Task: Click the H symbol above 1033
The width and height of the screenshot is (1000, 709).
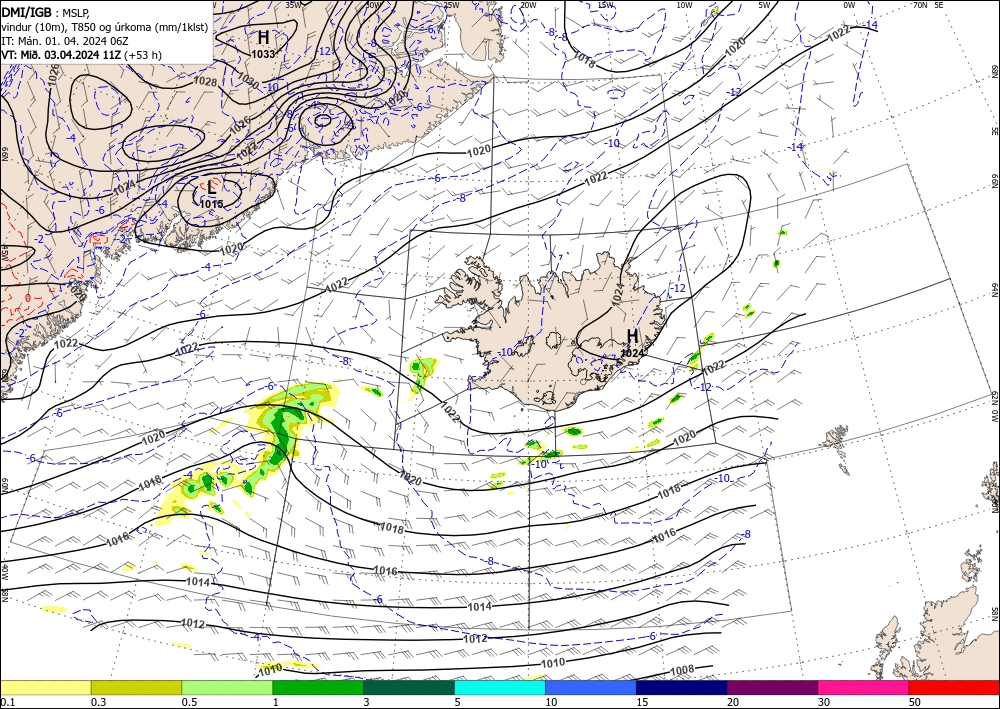Action: coord(263,36)
